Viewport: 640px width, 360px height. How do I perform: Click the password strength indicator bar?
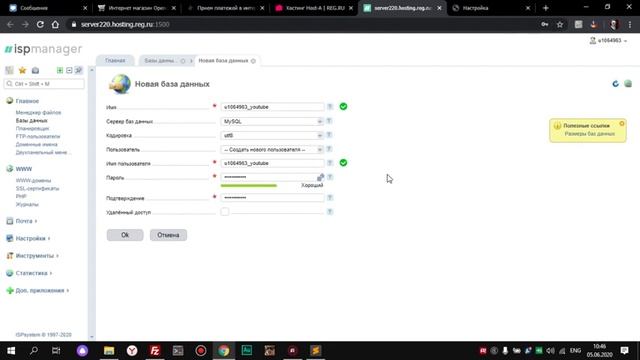pyautogui.click(x=249, y=185)
